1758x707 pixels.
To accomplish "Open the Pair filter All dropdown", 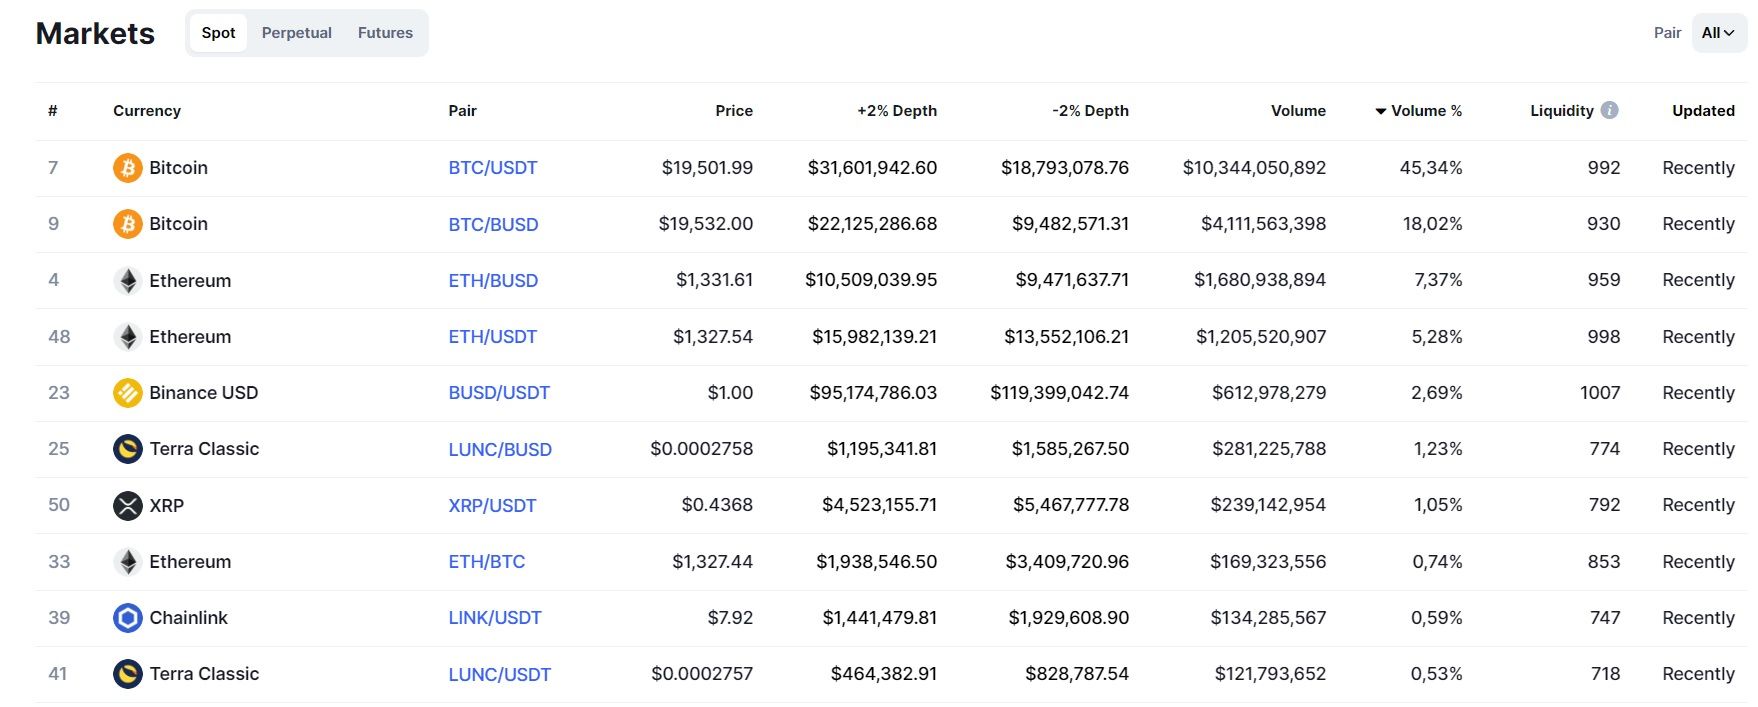I will [x=1718, y=33].
